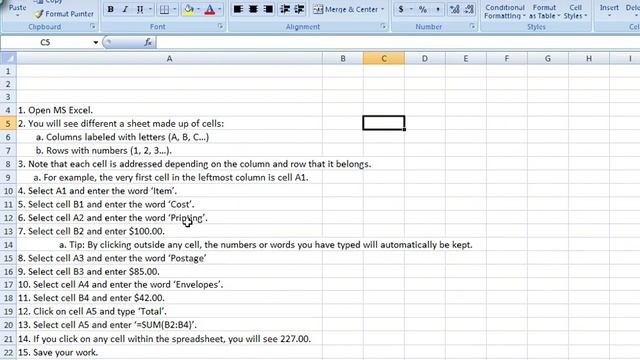Select cell '9. Select cell B3 and enter $85.00.'
This screenshot has height=360, width=640.
(x=169, y=271)
